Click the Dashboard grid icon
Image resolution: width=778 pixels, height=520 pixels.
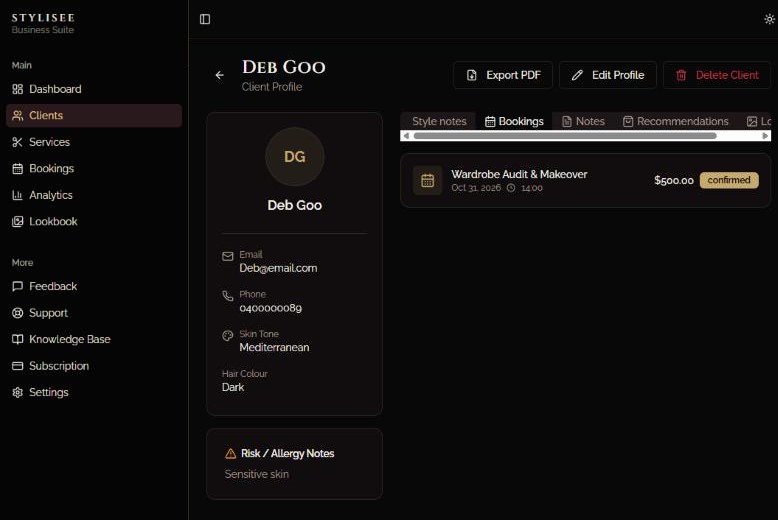[x=17, y=89]
